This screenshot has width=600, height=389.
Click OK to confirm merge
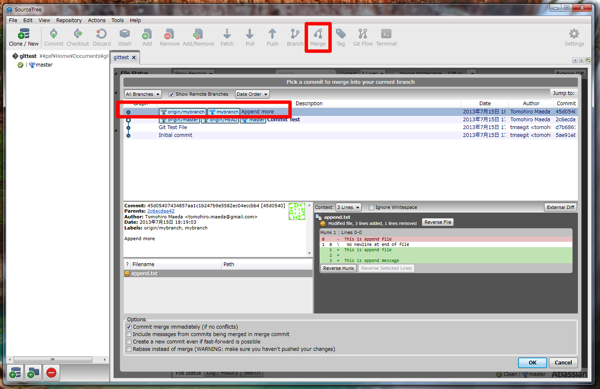[532, 362]
